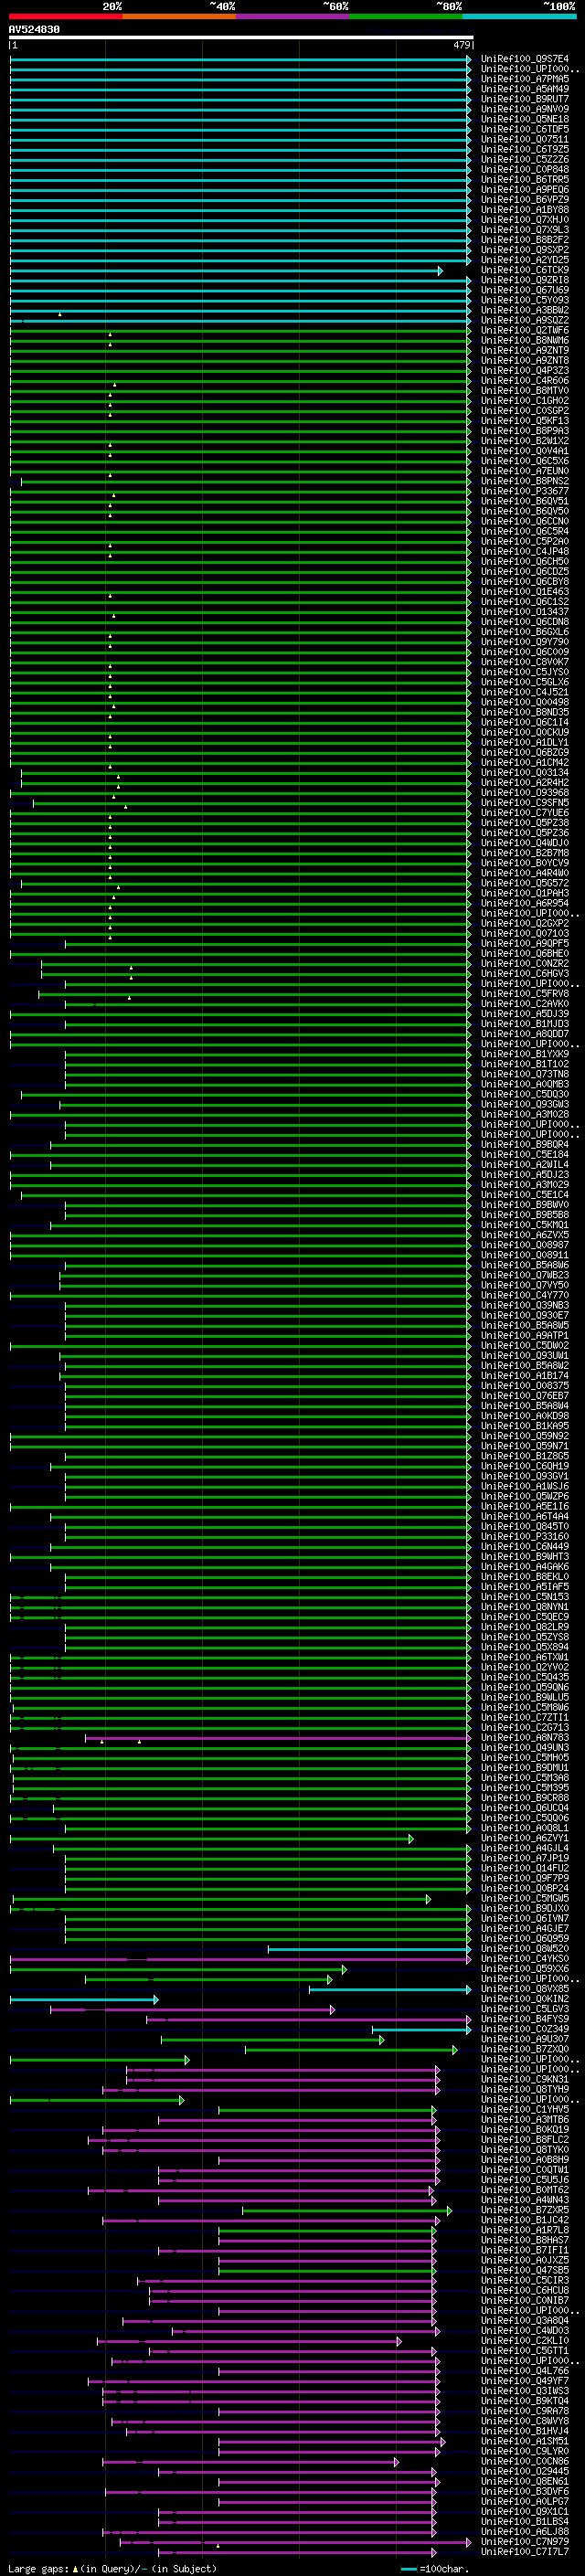This screenshot has height=2576, width=585.
Task: Select hit label UniRef100_C0P848
Action: click(x=525, y=170)
